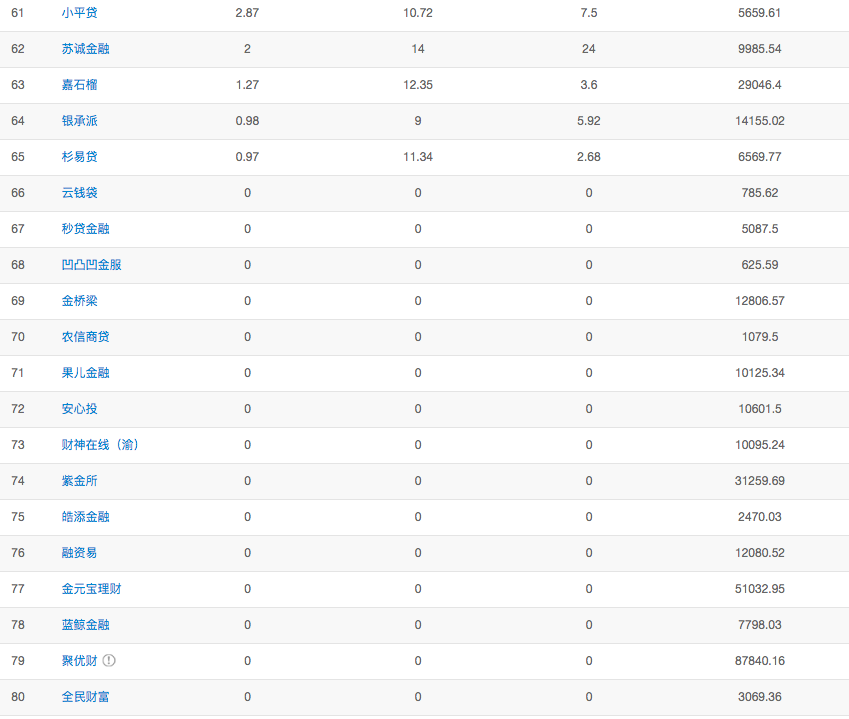Select the amount 12806.57 for 金桥梁
Image resolution: width=849 pixels, height=719 pixels.
click(760, 301)
